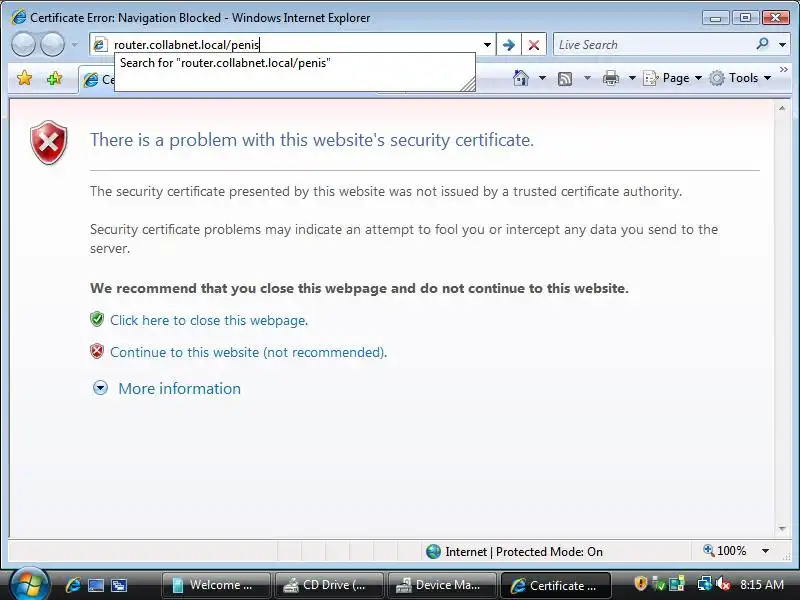
Task: Switch to the Welcome taskbar window
Action: coord(216,585)
